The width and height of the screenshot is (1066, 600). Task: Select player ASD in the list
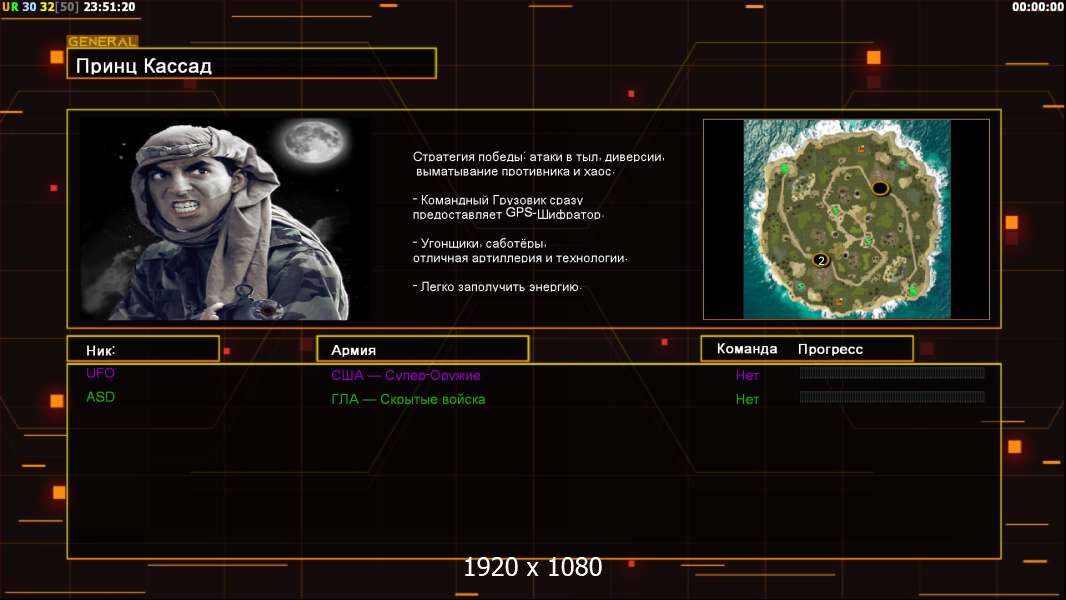101,397
